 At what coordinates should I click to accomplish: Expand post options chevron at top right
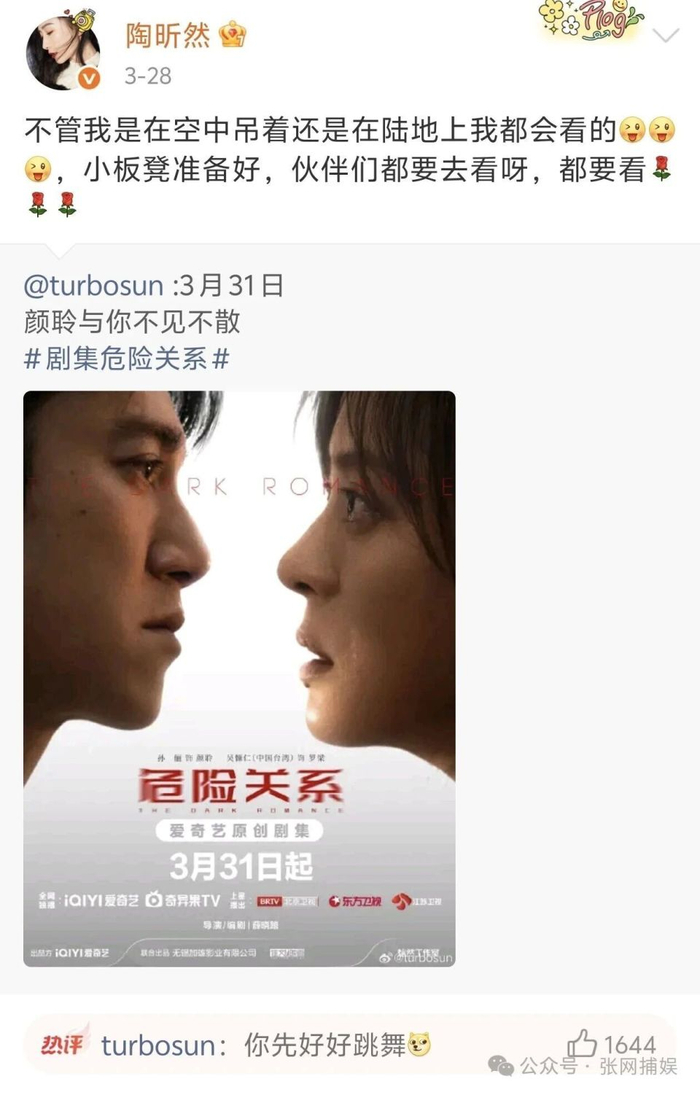666,35
